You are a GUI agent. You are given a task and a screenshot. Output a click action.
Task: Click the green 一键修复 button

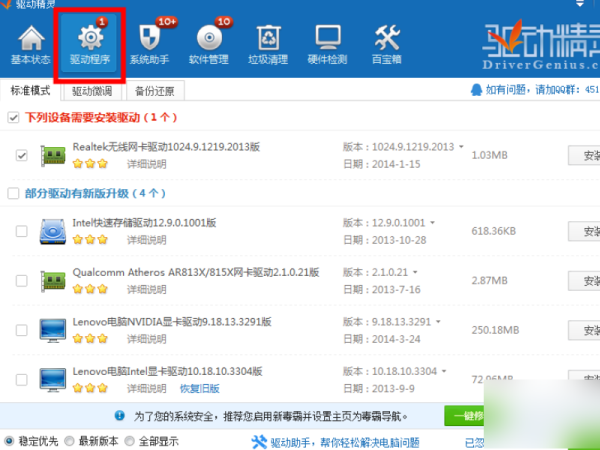coord(464,416)
